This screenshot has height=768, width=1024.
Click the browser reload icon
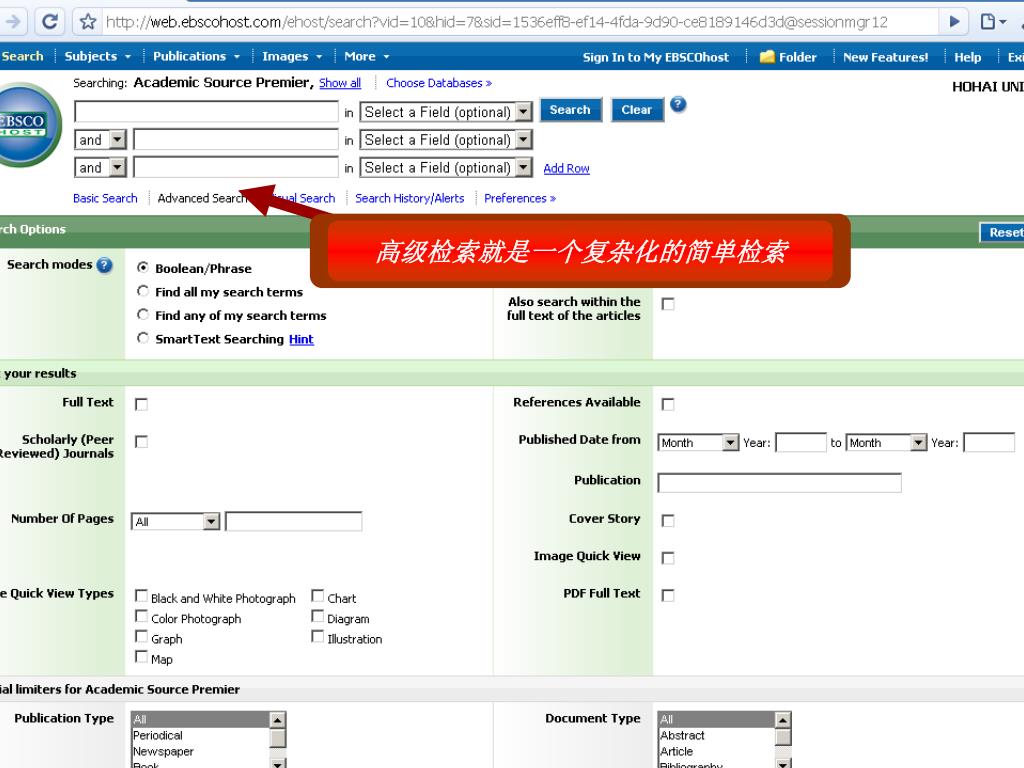click(50, 22)
